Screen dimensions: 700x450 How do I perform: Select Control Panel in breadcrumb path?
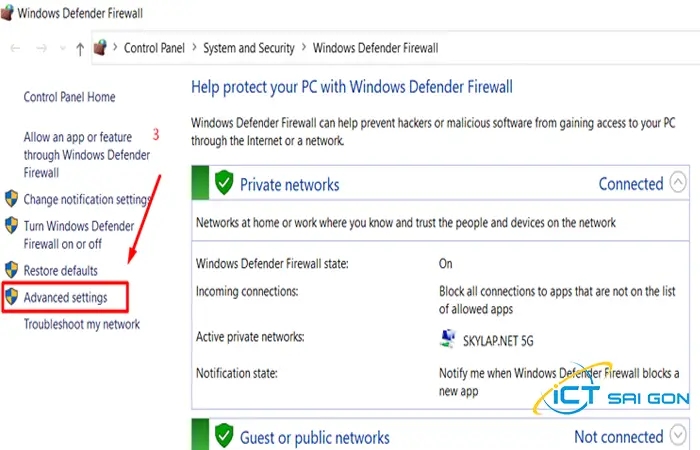coord(153,48)
